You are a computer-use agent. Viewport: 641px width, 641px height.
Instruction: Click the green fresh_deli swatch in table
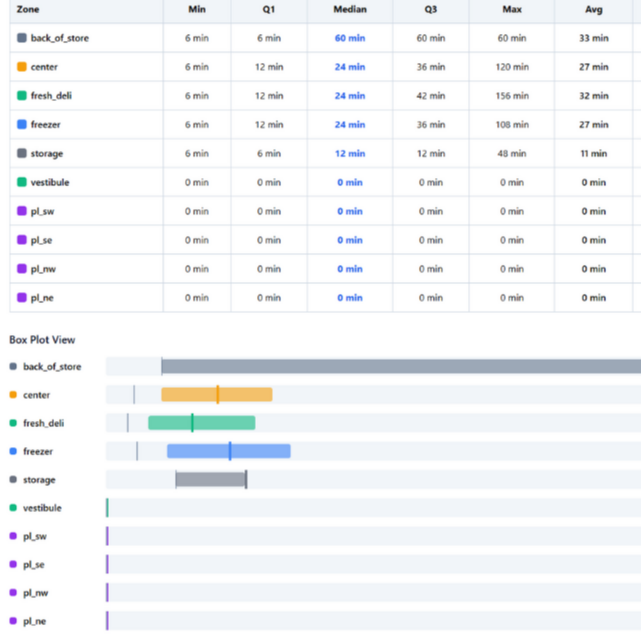click(22, 96)
